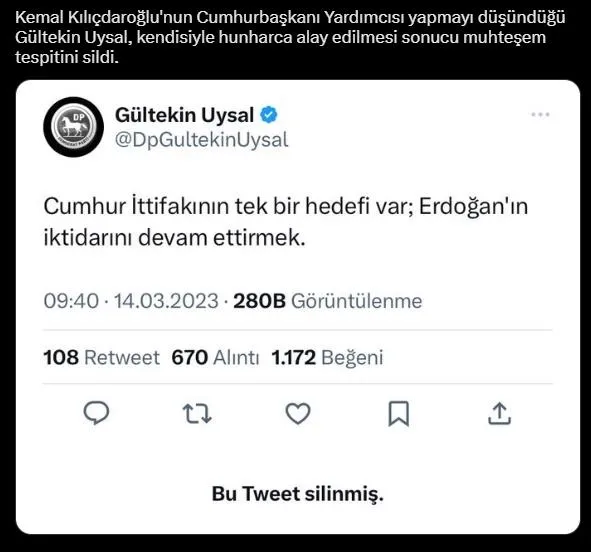Viewport: 591px width, 552px height.
Task: Click "tespitini sildi." at the caption's end
Action: pos(67,57)
